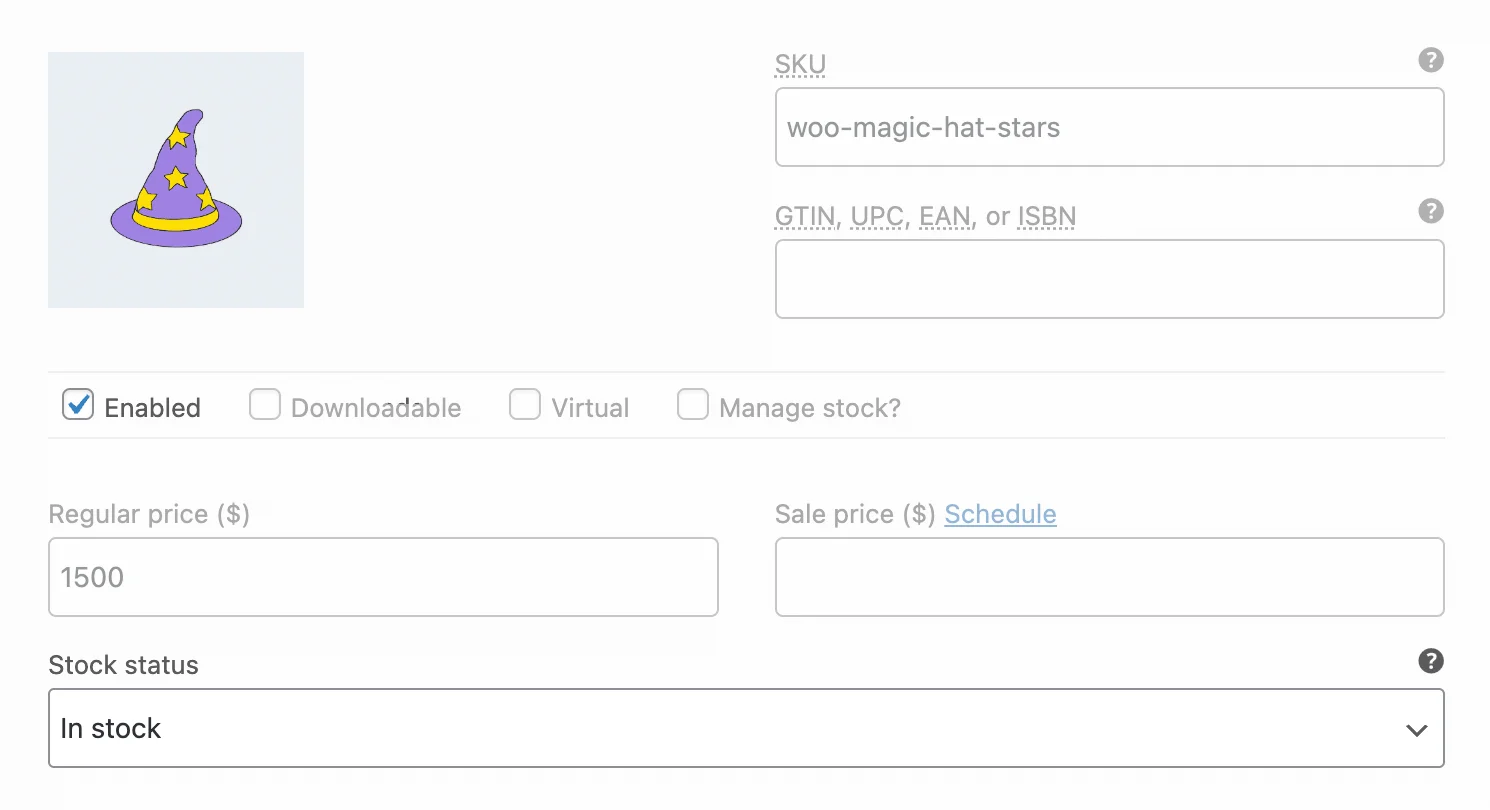This screenshot has height=810, width=1490.
Task: Click the wizard hat product image
Action: [176, 180]
